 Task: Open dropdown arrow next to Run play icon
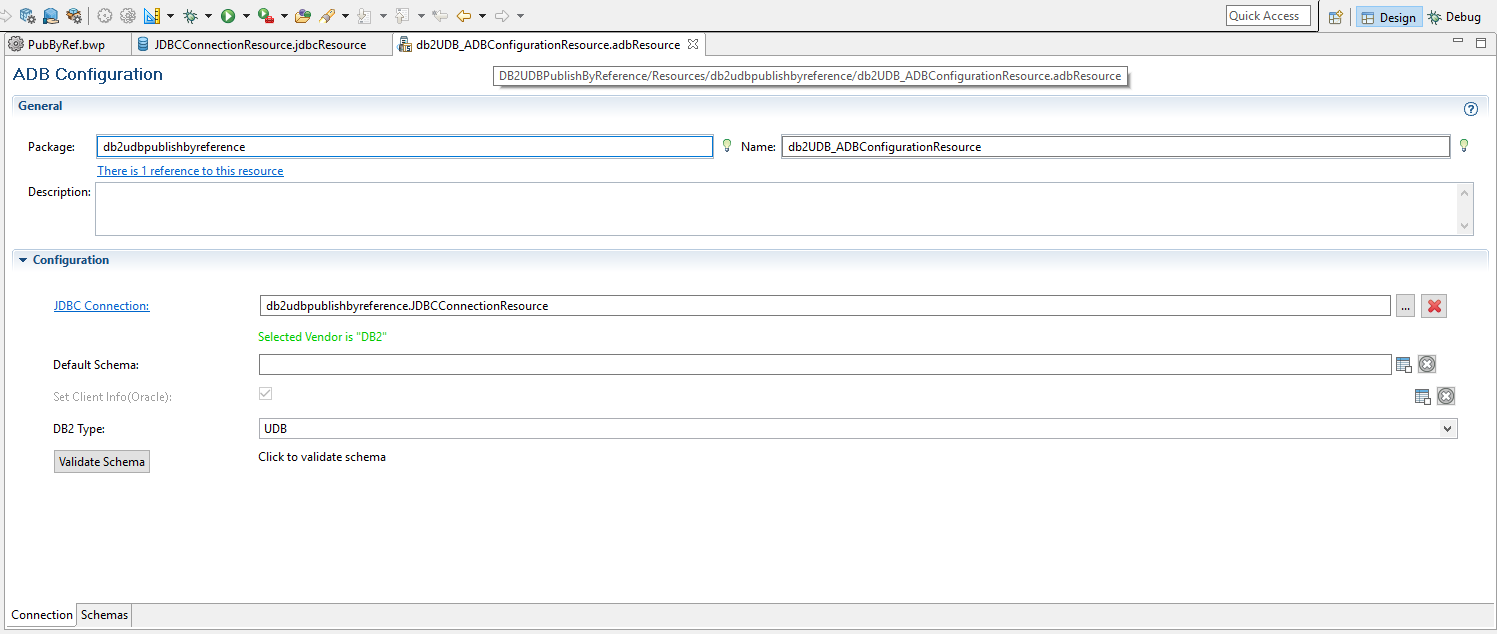(246, 16)
